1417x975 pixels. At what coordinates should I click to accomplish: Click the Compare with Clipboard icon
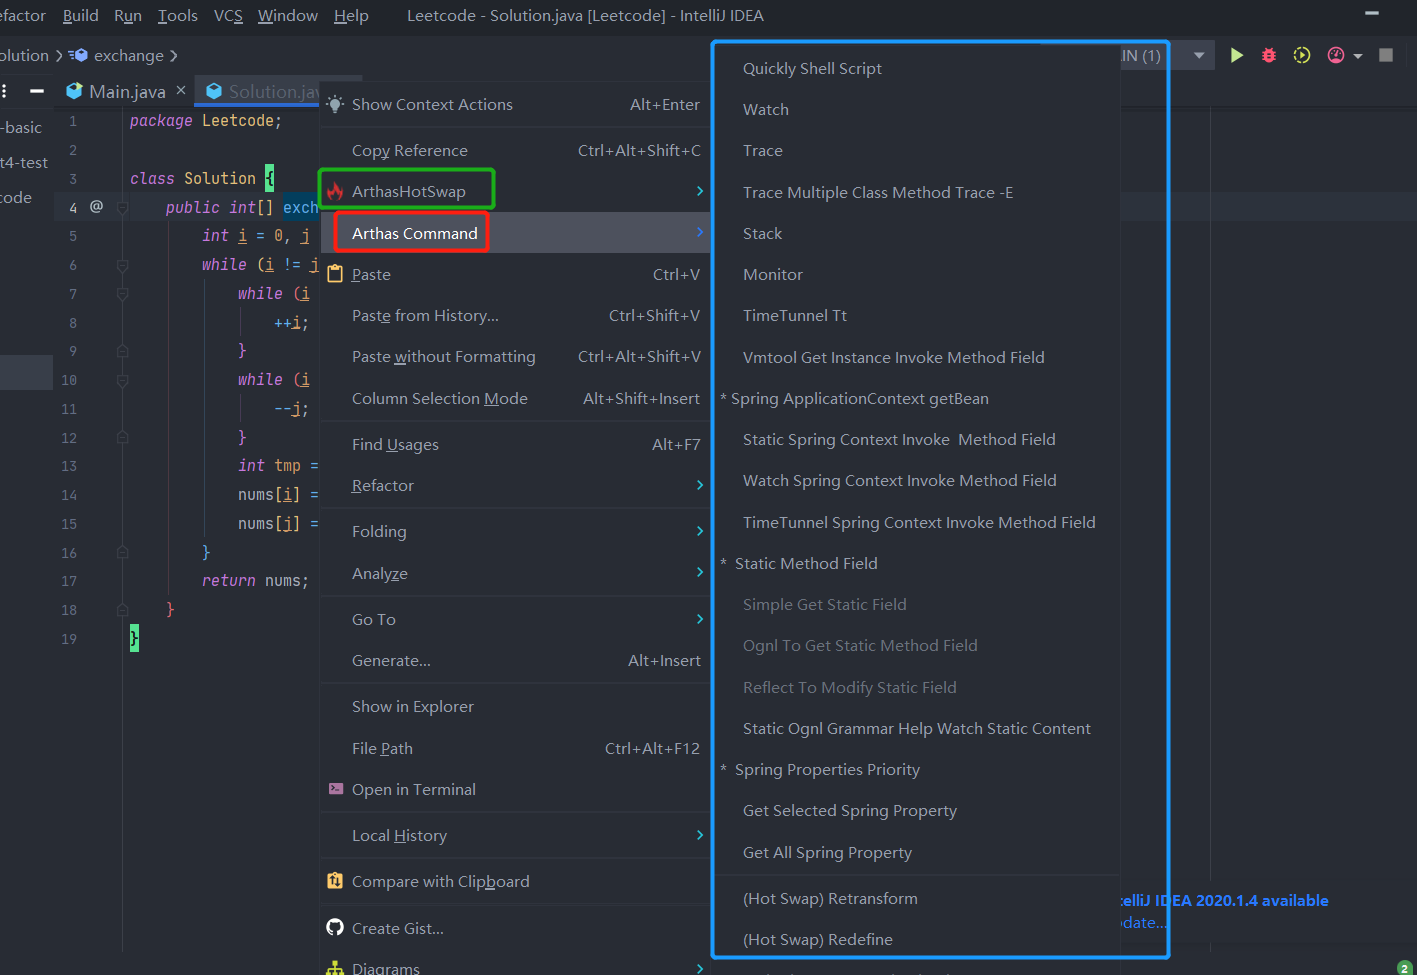335,881
